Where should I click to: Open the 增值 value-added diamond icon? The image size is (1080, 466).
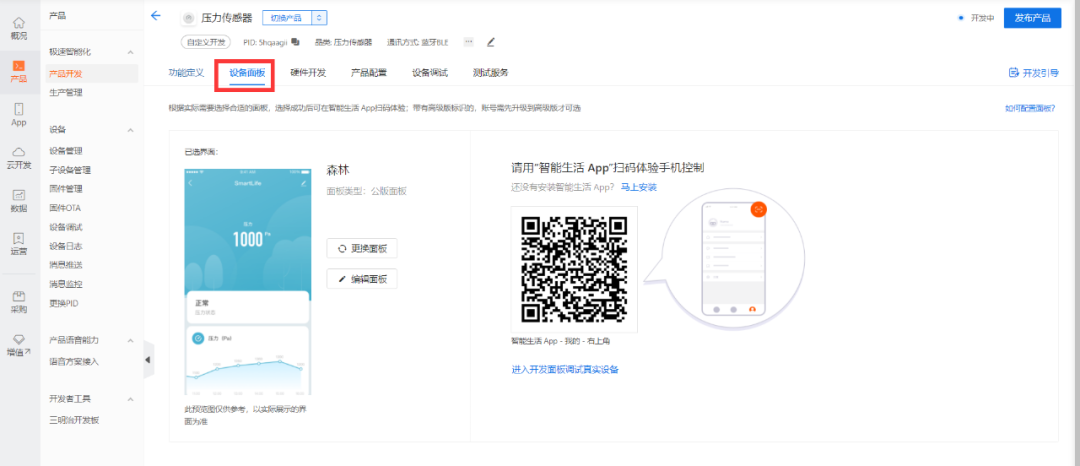coord(19,339)
